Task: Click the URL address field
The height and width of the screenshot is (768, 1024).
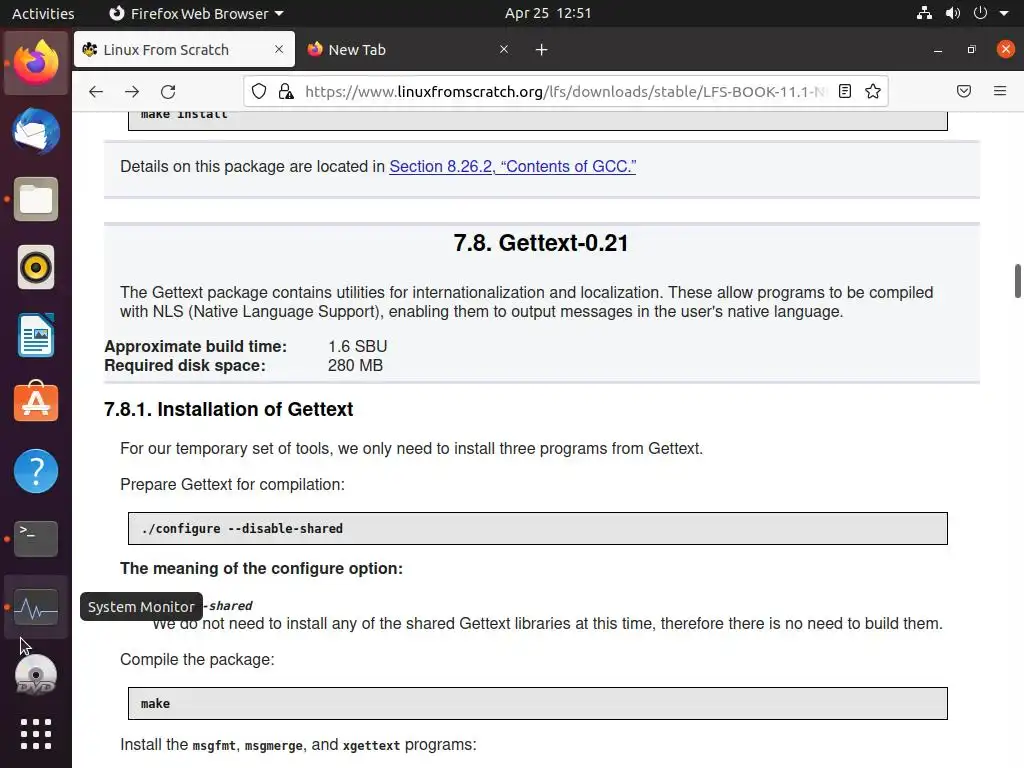Action: 566,91
